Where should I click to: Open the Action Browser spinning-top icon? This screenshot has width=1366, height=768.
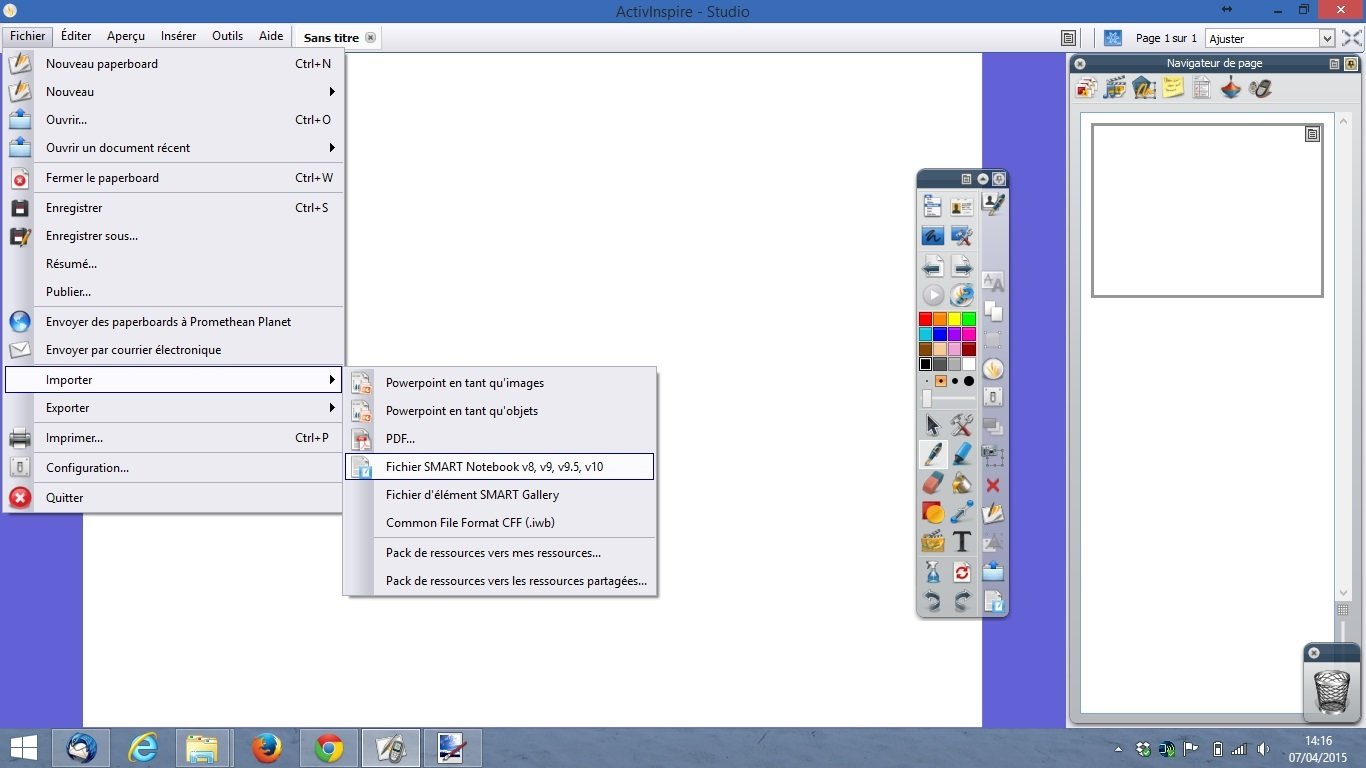pyautogui.click(x=1231, y=88)
